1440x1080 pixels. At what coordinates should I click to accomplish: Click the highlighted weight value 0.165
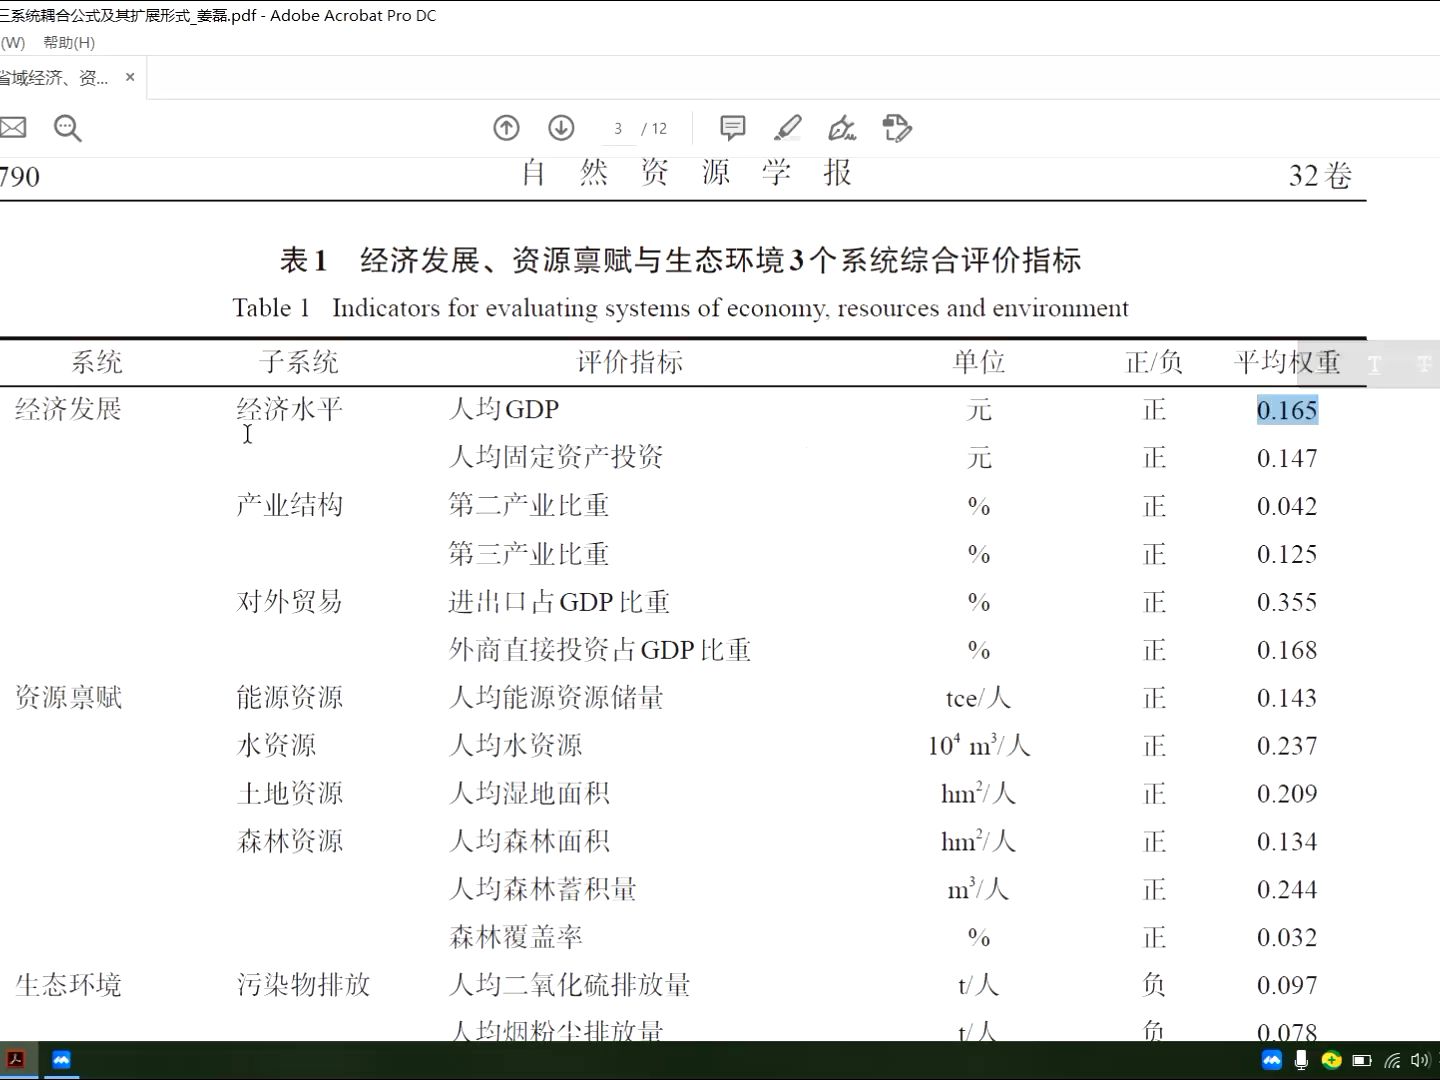click(x=1287, y=410)
